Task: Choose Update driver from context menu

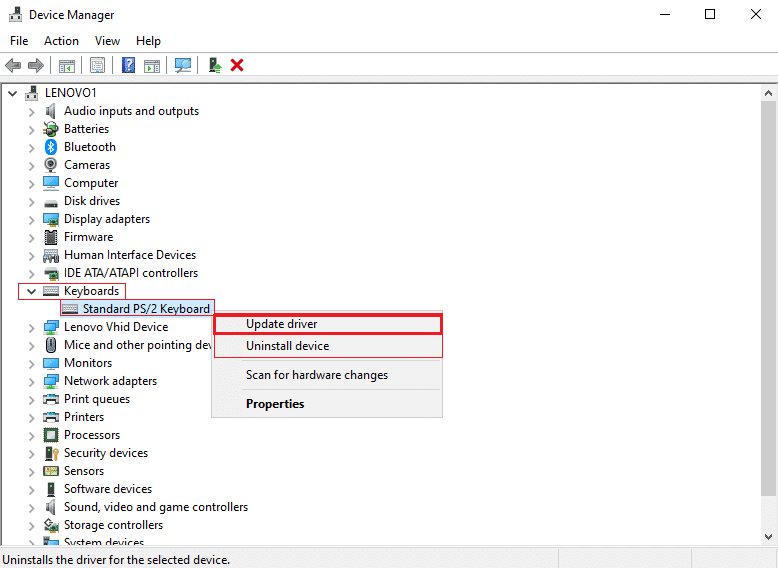Action: [x=327, y=324]
